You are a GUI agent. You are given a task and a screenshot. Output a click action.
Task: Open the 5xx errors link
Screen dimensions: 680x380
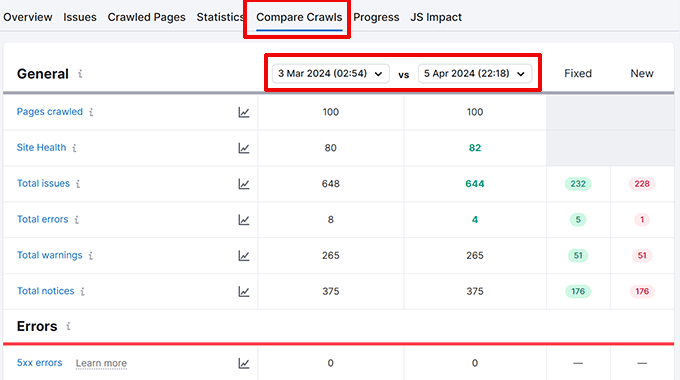pyautogui.click(x=39, y=363)
